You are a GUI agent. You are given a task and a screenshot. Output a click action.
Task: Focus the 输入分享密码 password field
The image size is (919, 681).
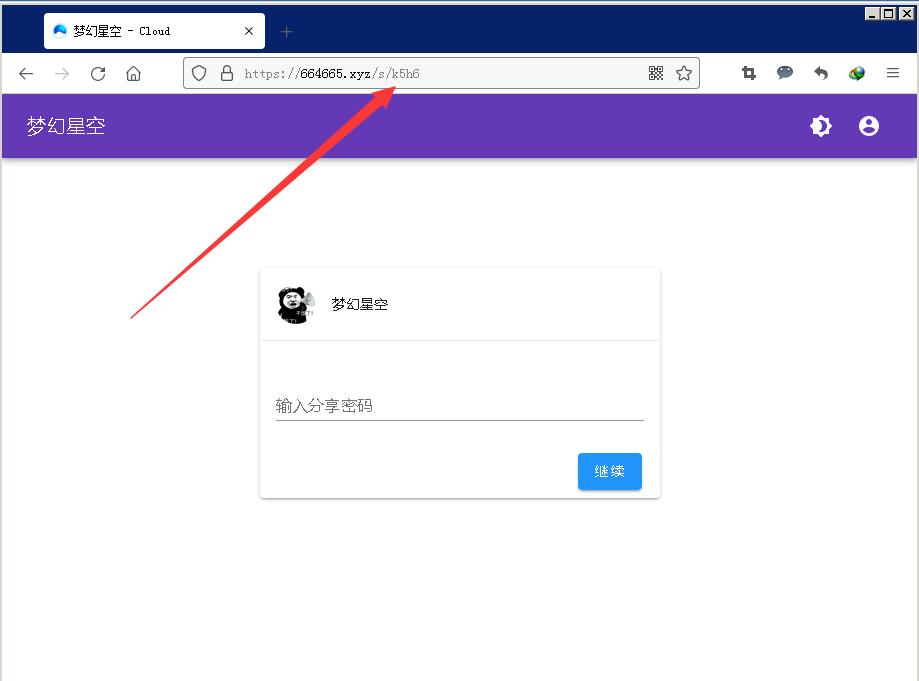tap(459, 406)
